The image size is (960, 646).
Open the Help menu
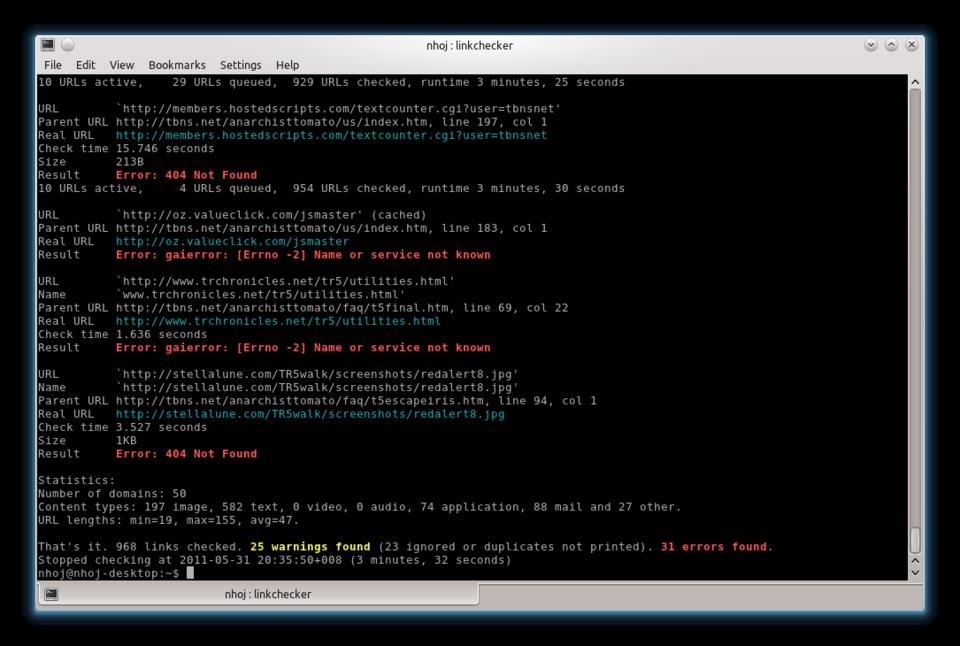(287, 65)
